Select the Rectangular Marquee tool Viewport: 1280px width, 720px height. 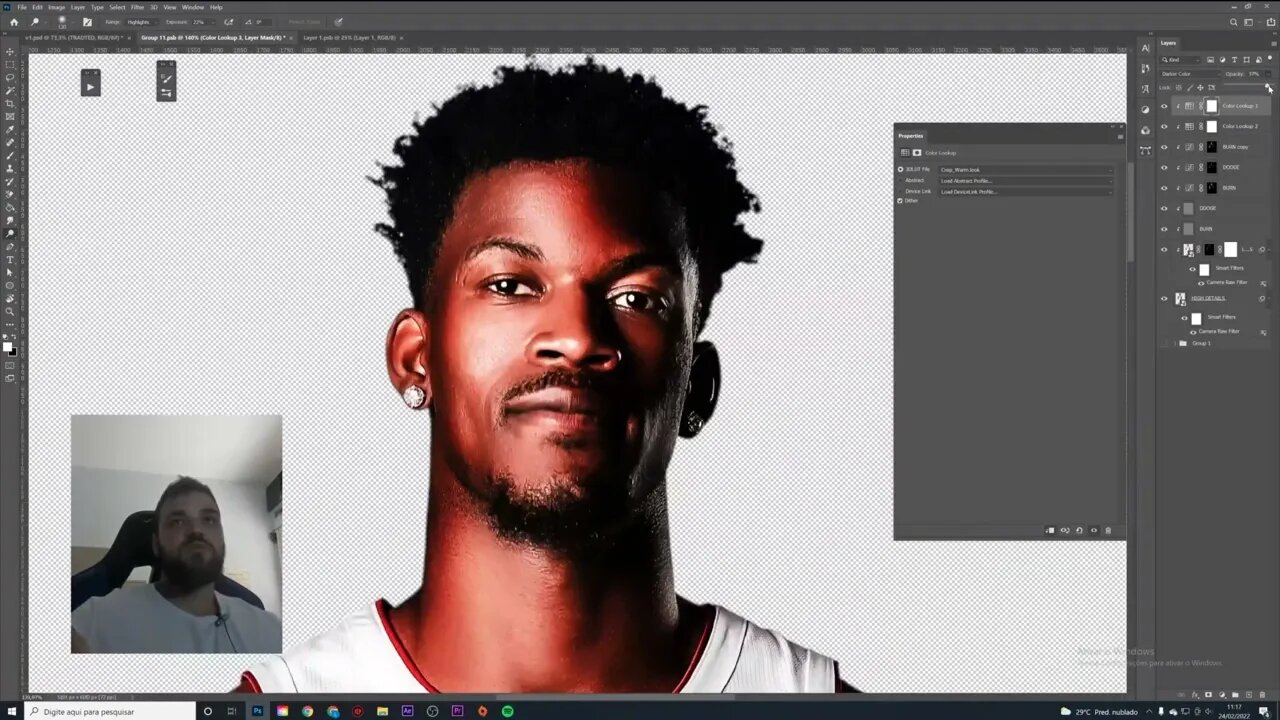10,65
